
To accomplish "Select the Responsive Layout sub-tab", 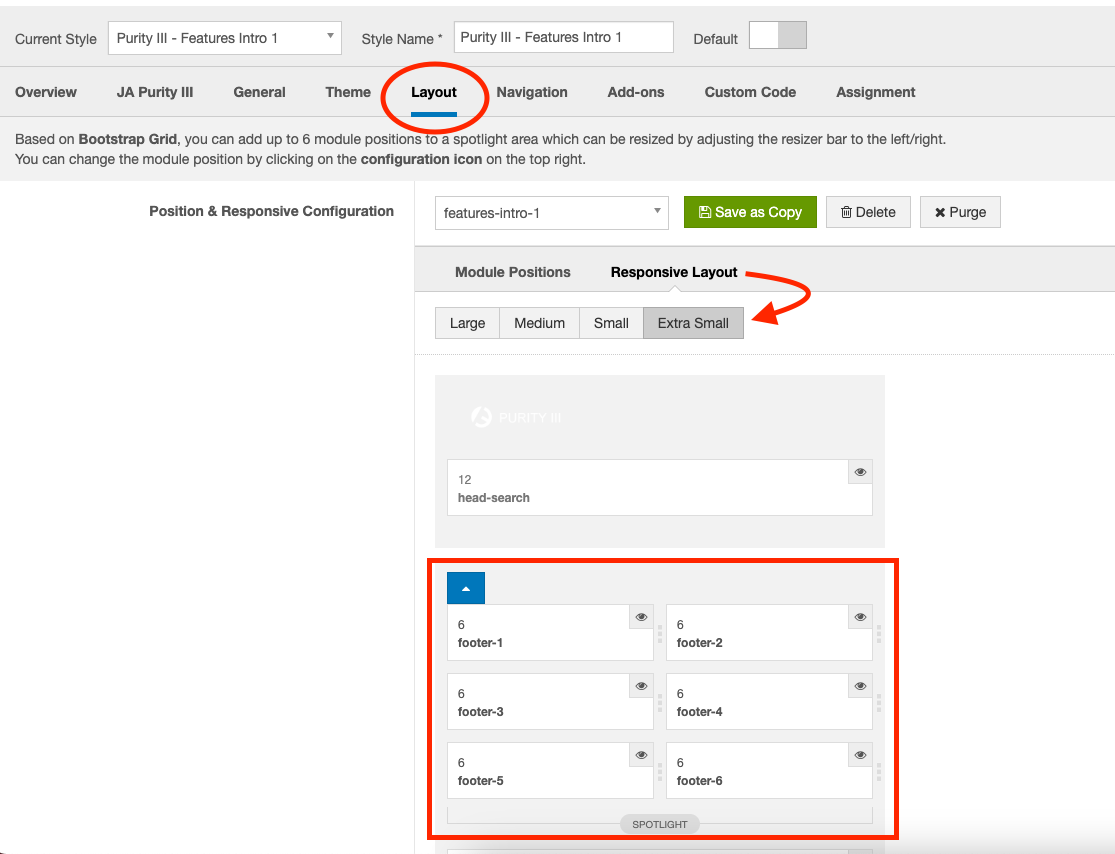I will click(674, 272).
